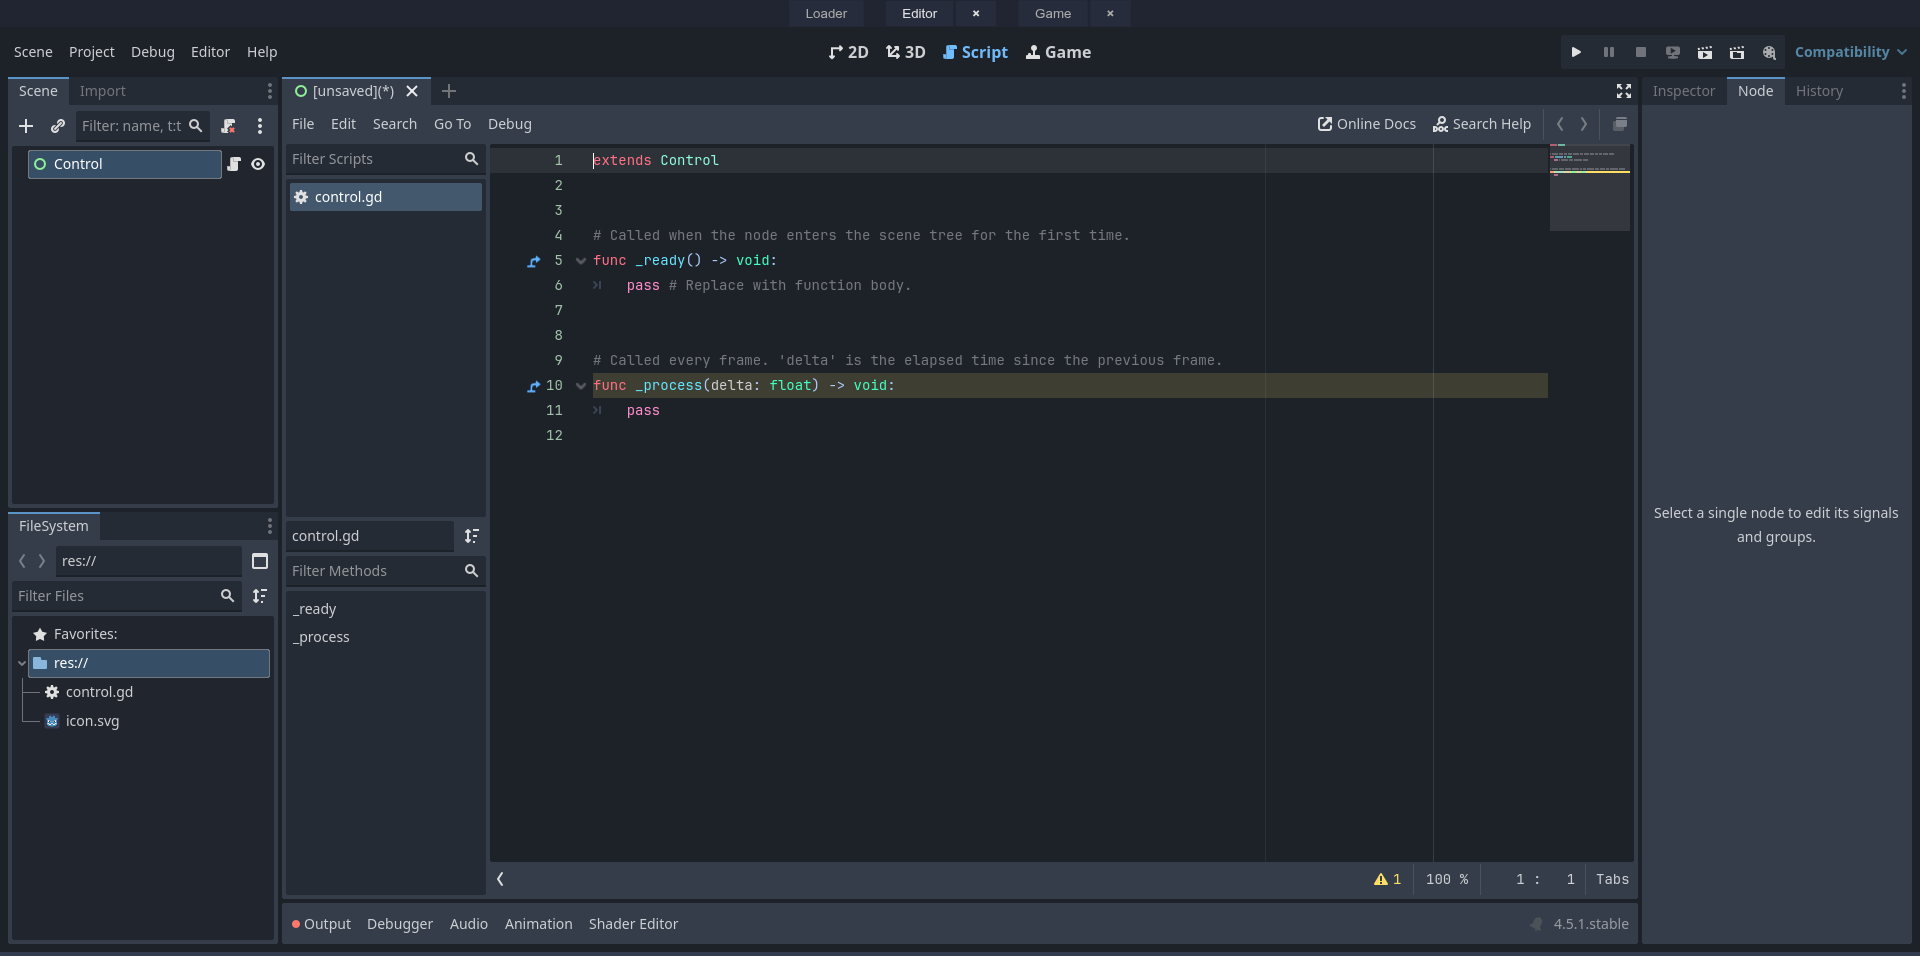Open Online Docs link

coord(1366,124)
